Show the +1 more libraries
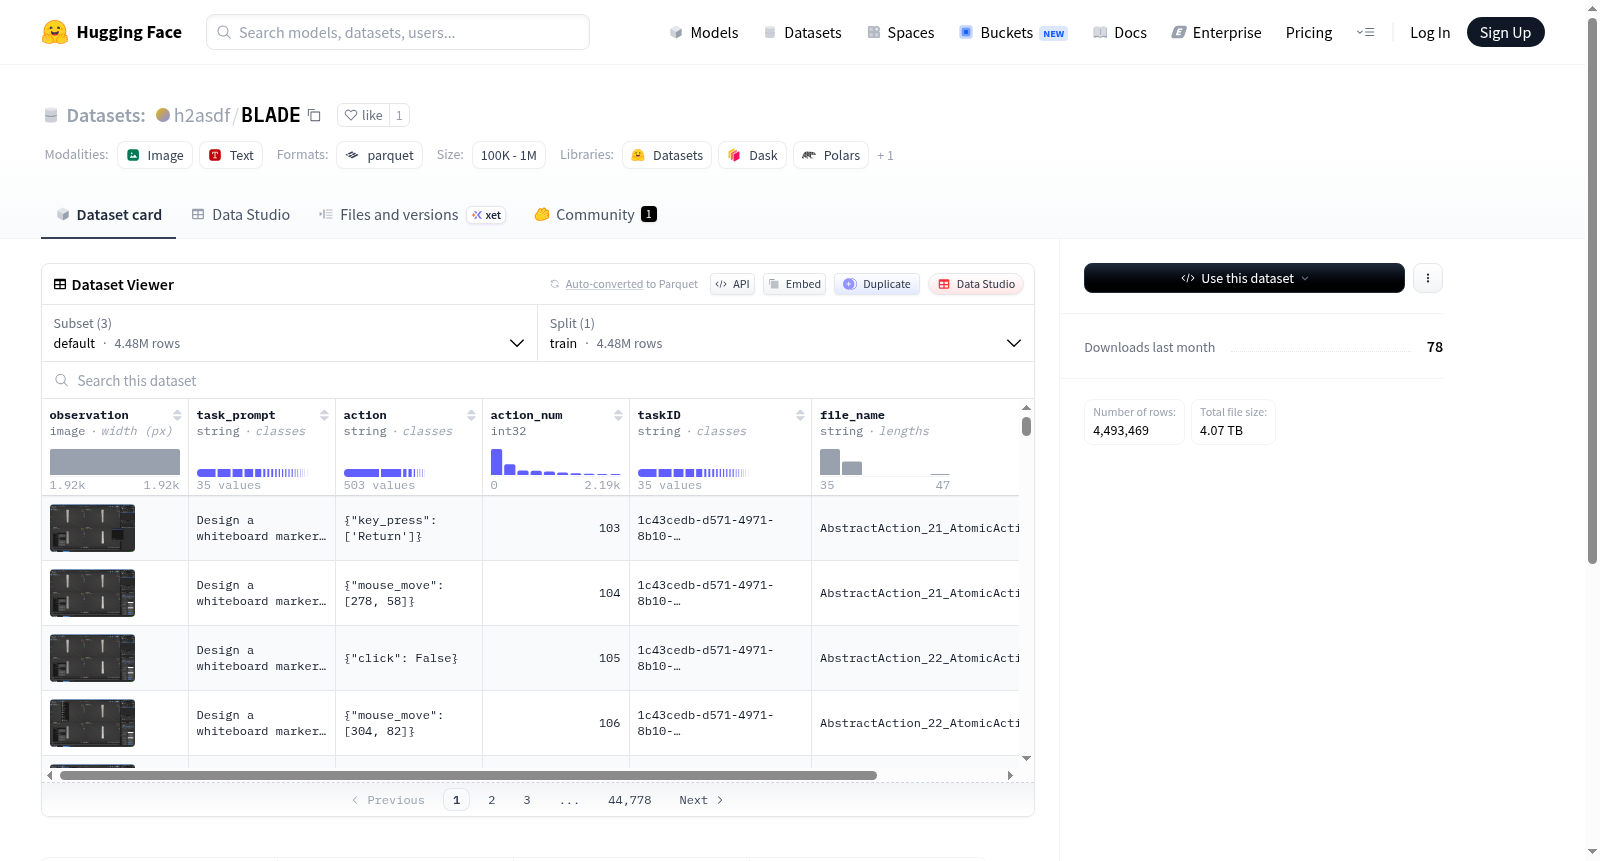The height and width of the screenshot is (861, 1600). coord(885,156)
